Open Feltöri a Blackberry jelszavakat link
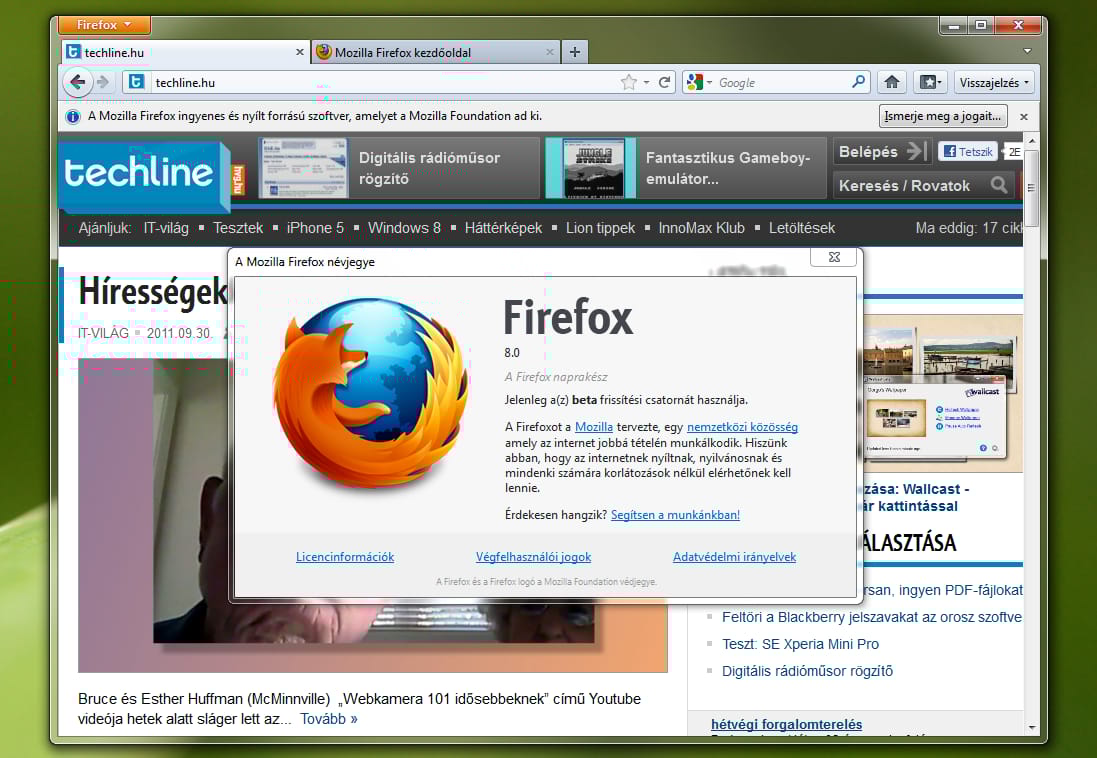 point(872,617)
